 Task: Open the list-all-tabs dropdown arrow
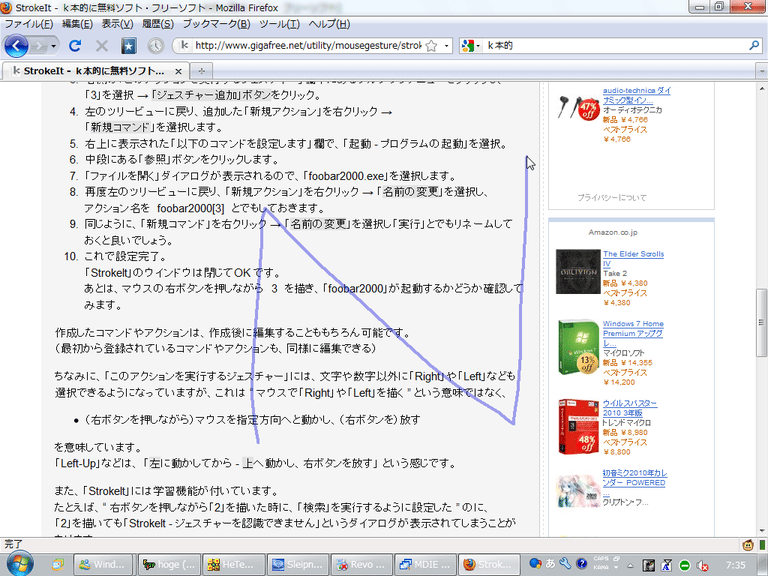coord(762,71)
